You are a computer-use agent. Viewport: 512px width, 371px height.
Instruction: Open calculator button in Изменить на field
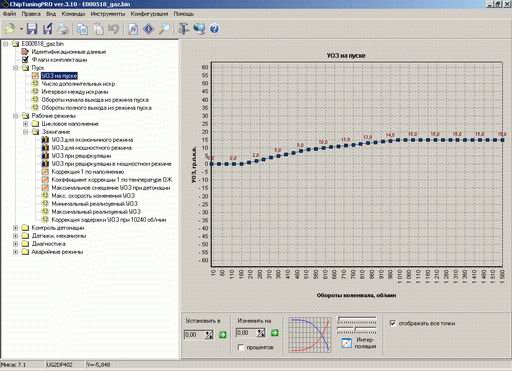tap(261, 333)
